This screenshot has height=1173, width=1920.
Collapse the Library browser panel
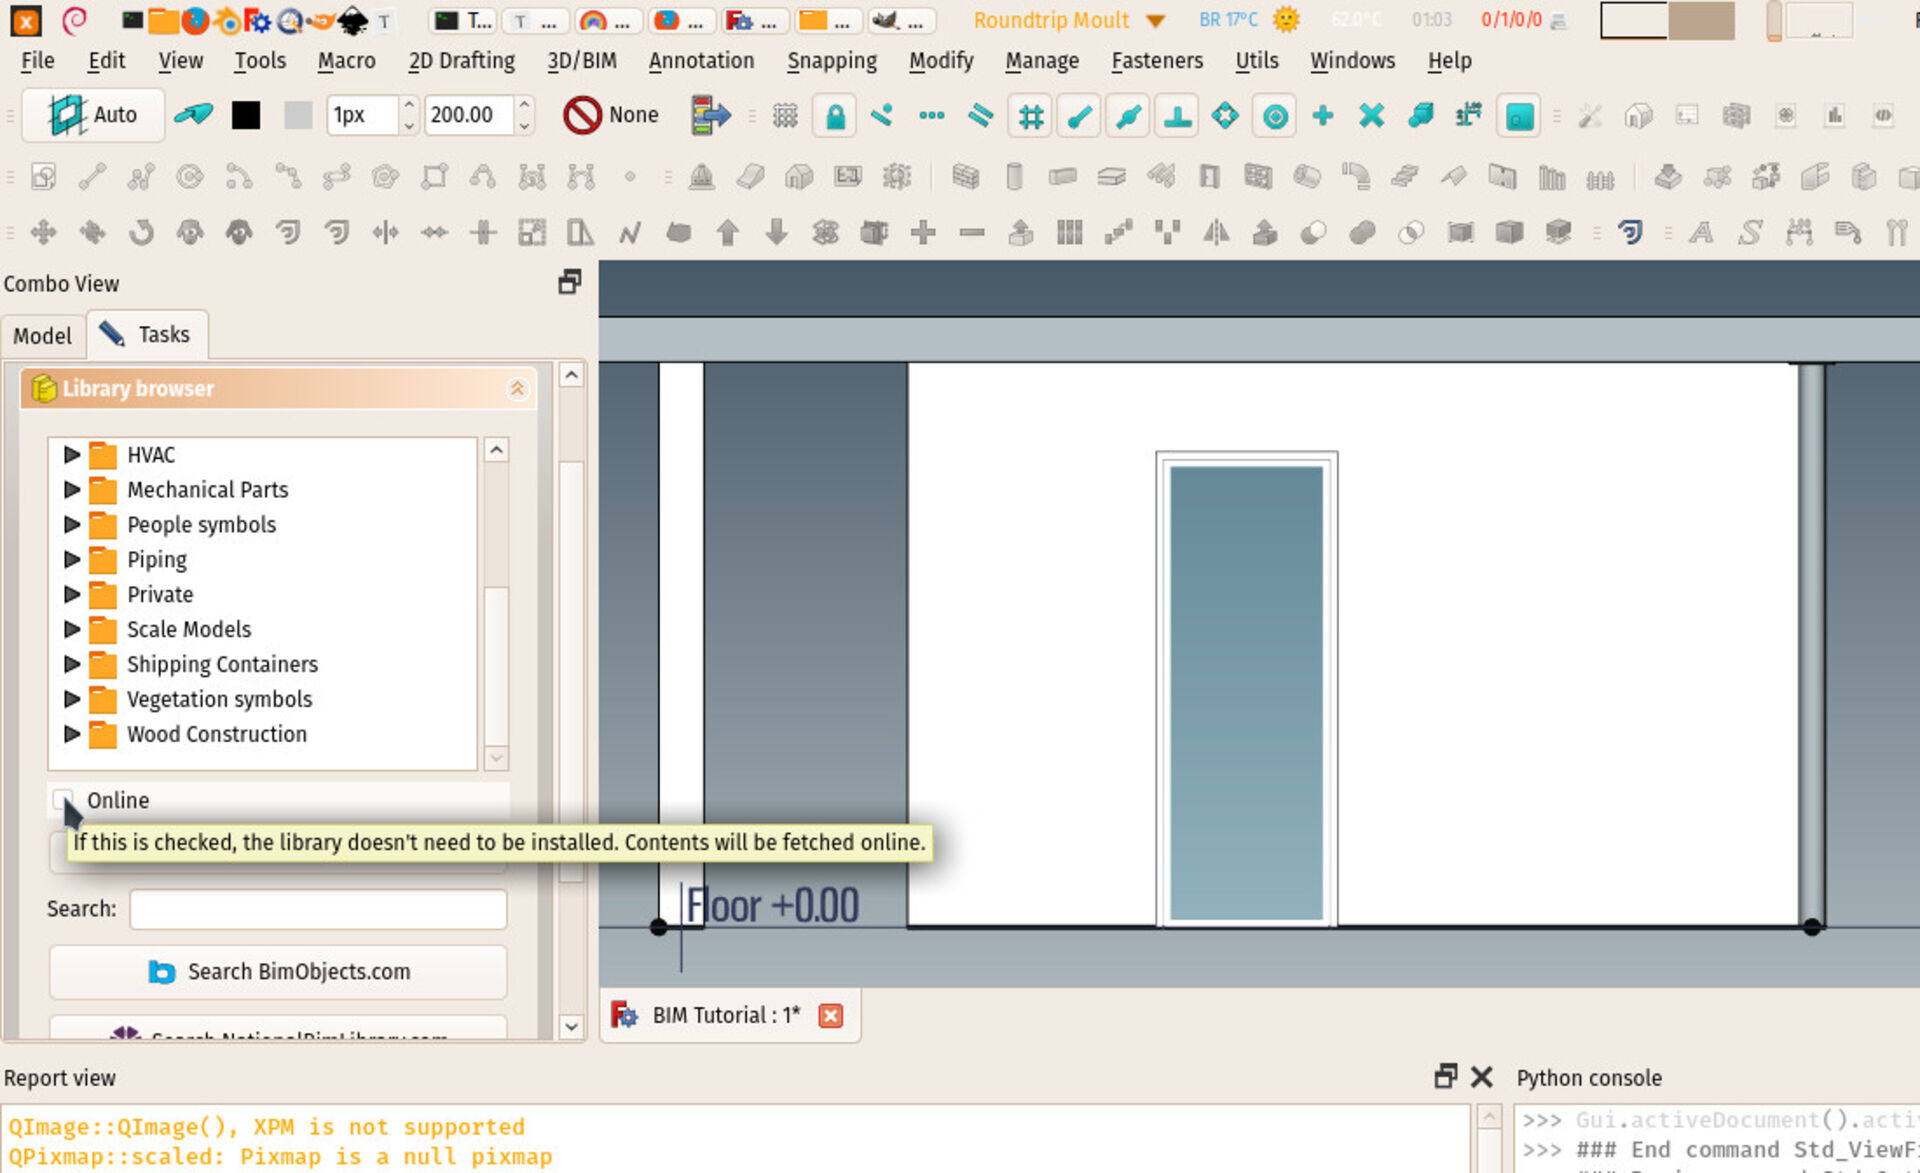[x=517, y=389]
